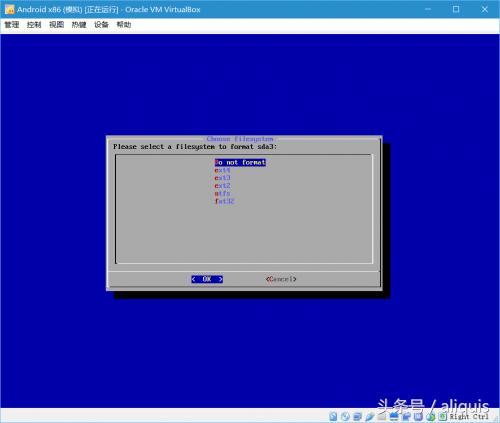Click the Right Ctrl host key label
Screen dimensions: 500x423
469,416
